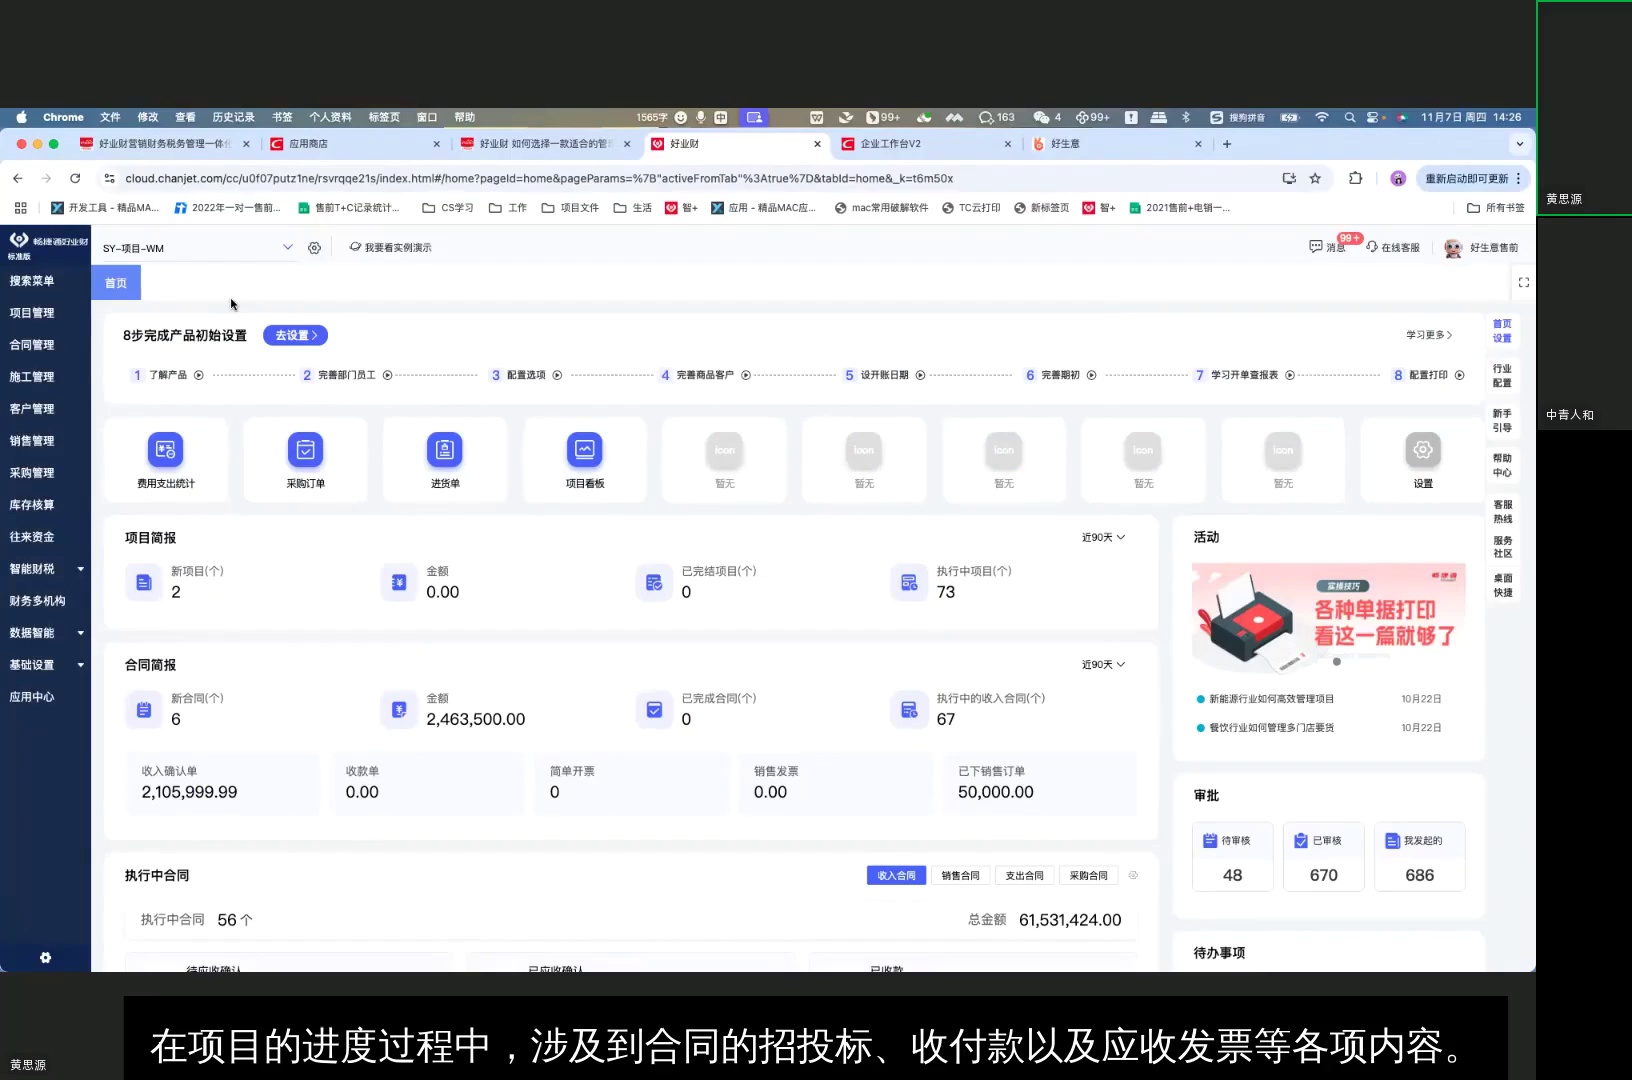Expand the 智能财税 sidebar section
Image resolution: width=1632 pixels, height=1080 pixels.
click(x=45, y=568)
